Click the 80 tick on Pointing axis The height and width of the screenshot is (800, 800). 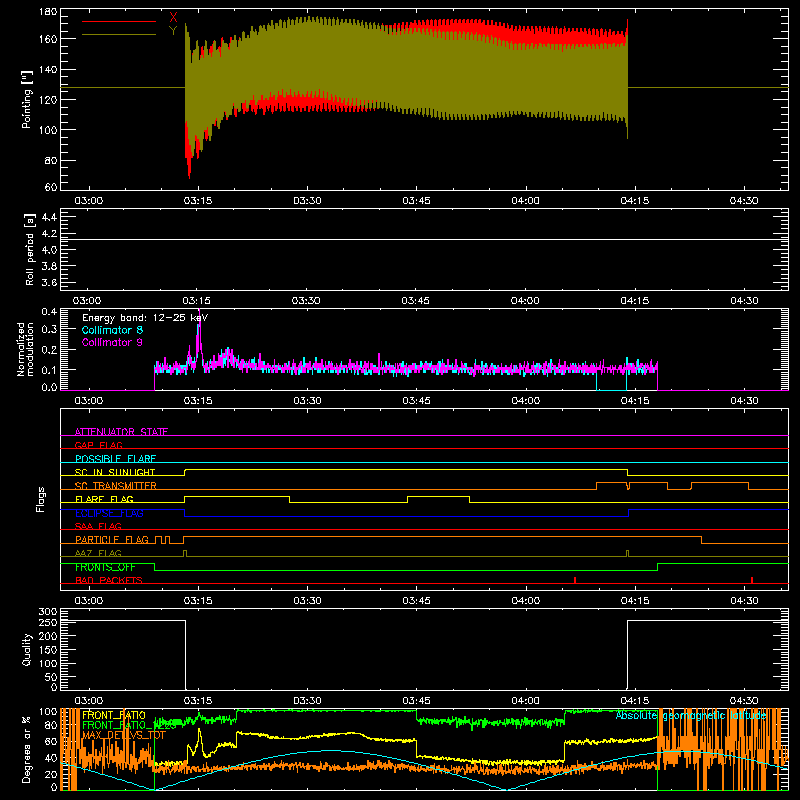tap(51, 160)
